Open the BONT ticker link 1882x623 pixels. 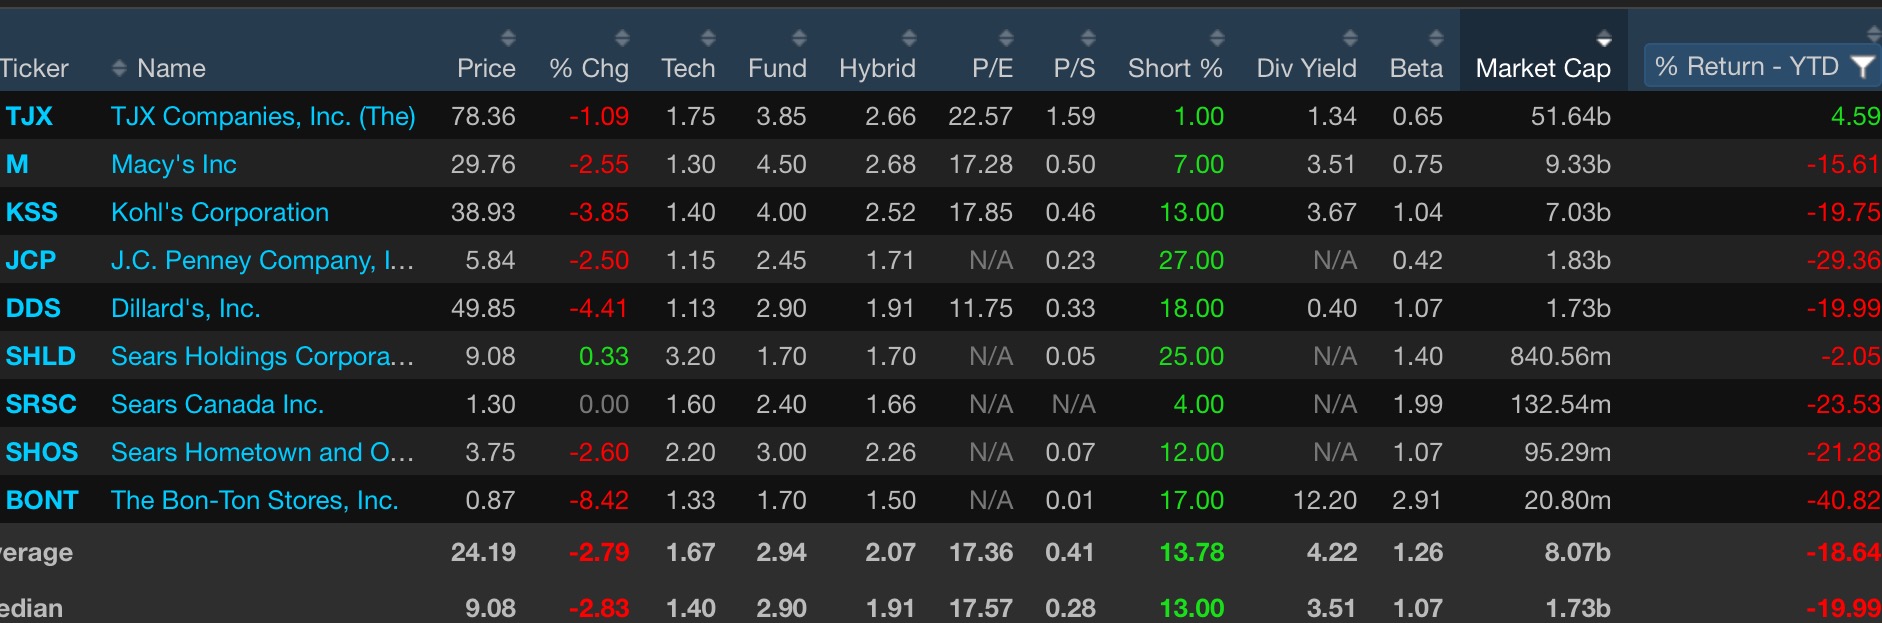(42, 500)
